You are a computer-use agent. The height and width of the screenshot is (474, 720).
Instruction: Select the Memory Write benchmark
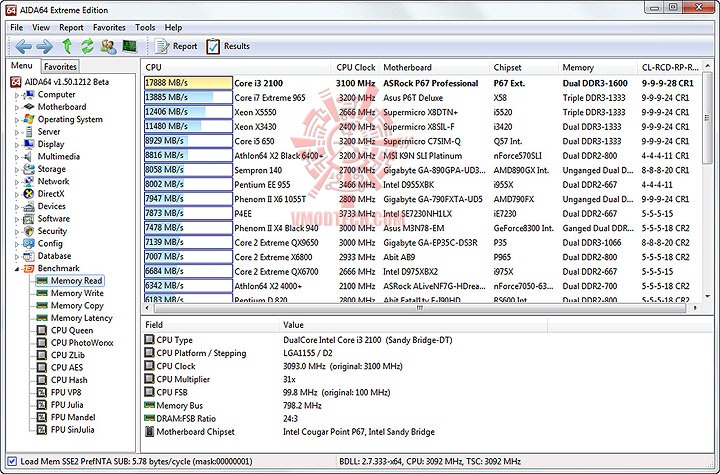(77, 293)
